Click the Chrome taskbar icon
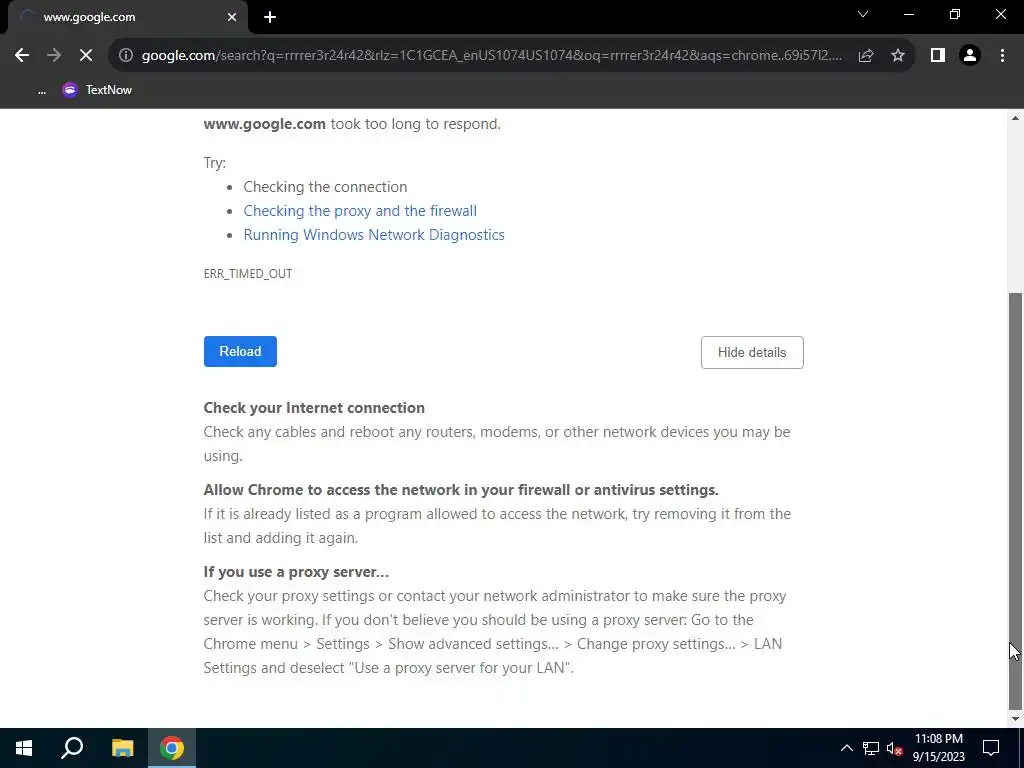This screenshot has width=1024, height=768. [x=172, y=748]
